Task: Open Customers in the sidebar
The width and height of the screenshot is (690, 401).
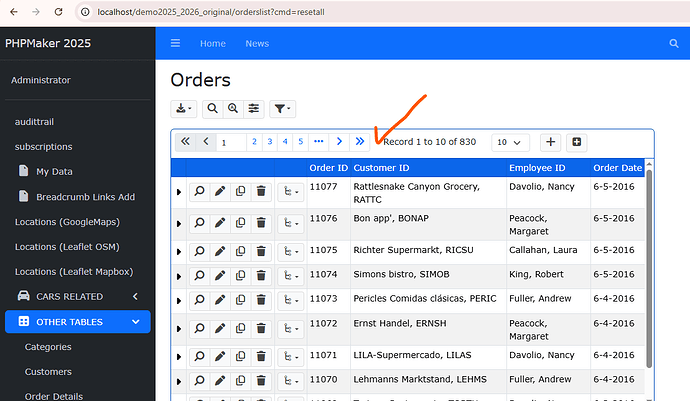Action: point(49,372)
